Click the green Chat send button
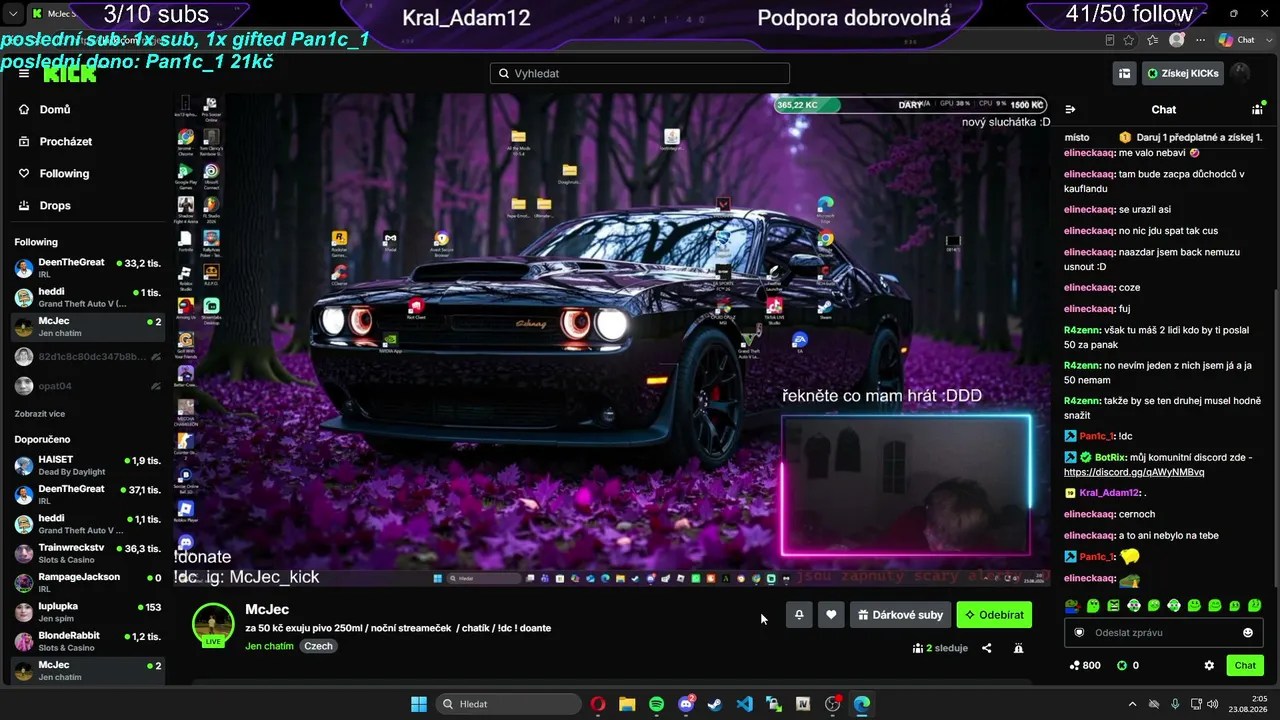The height and width of the screenshot is (720, 1280). (x=1245, y=665)
